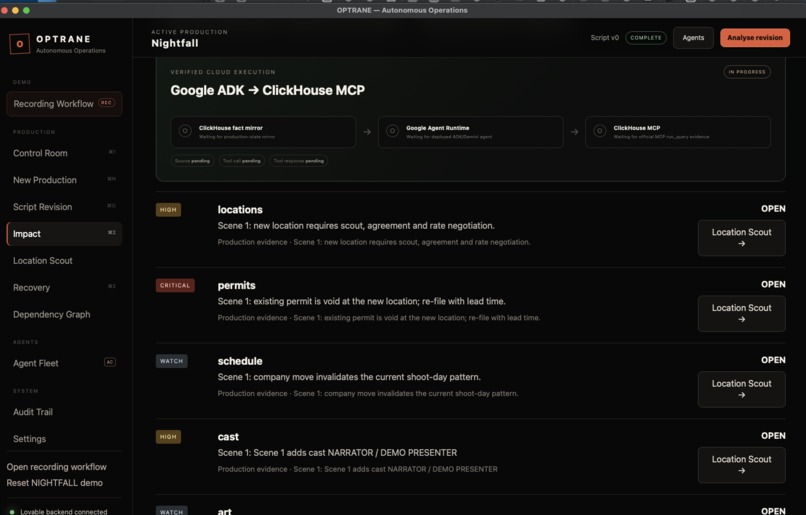
Task: Click the permits issue title
Action: coord(236,285)
